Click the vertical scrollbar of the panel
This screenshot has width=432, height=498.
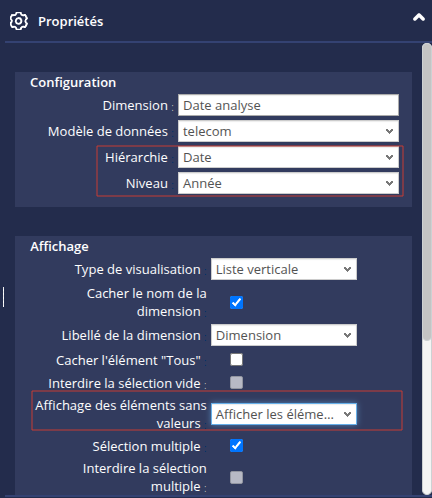click(x=427, y=268)
